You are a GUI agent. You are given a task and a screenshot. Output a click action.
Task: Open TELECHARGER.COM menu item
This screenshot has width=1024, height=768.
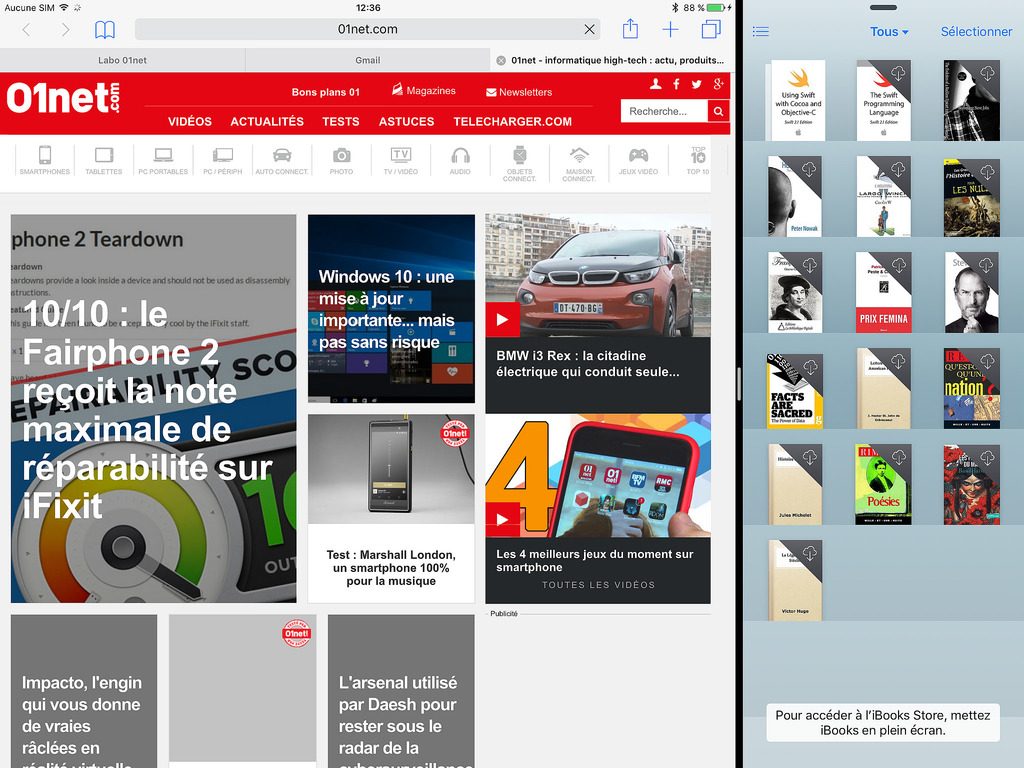click(x=513, y=121)
